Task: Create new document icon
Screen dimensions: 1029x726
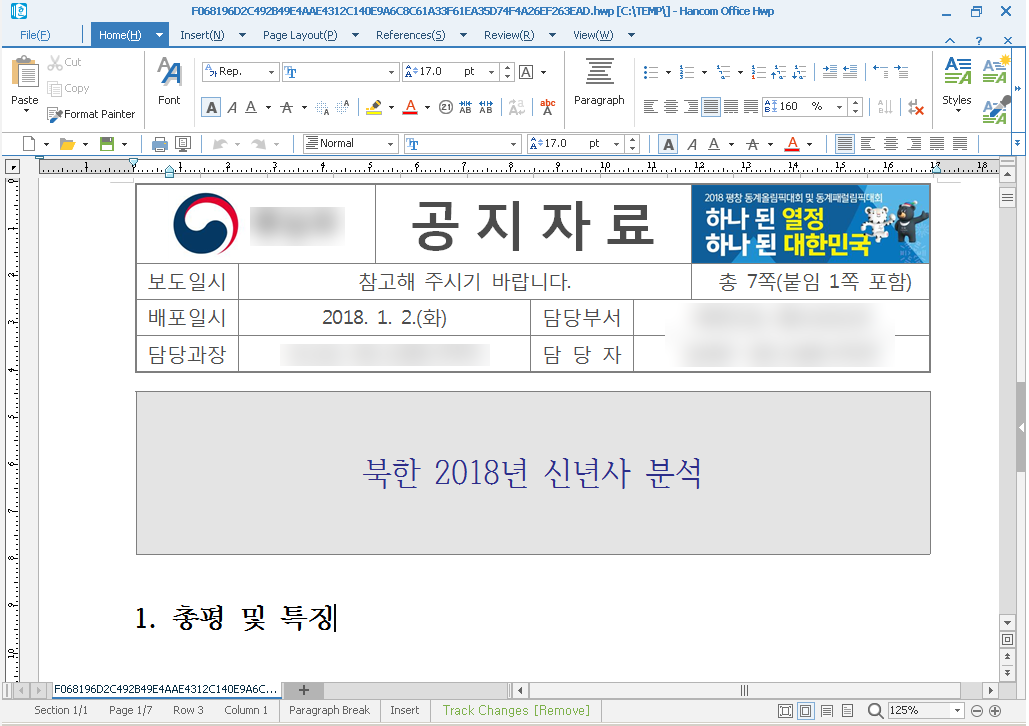Action: 29,144
